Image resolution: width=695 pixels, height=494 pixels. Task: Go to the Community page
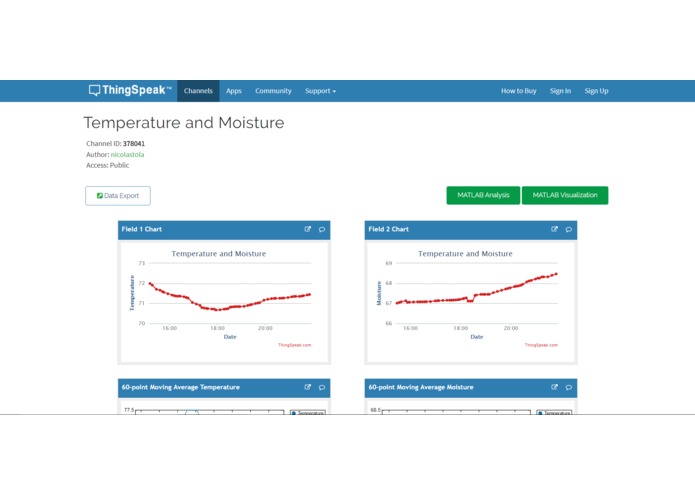[273, 91]
